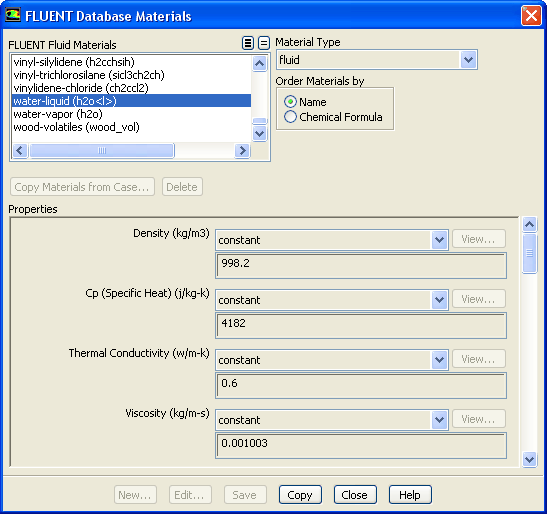Click the deselect-all materials list icon

coord(264,43)
